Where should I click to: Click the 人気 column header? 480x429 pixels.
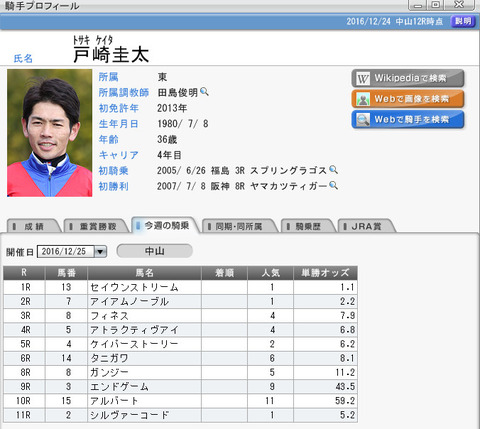point(270,273)
